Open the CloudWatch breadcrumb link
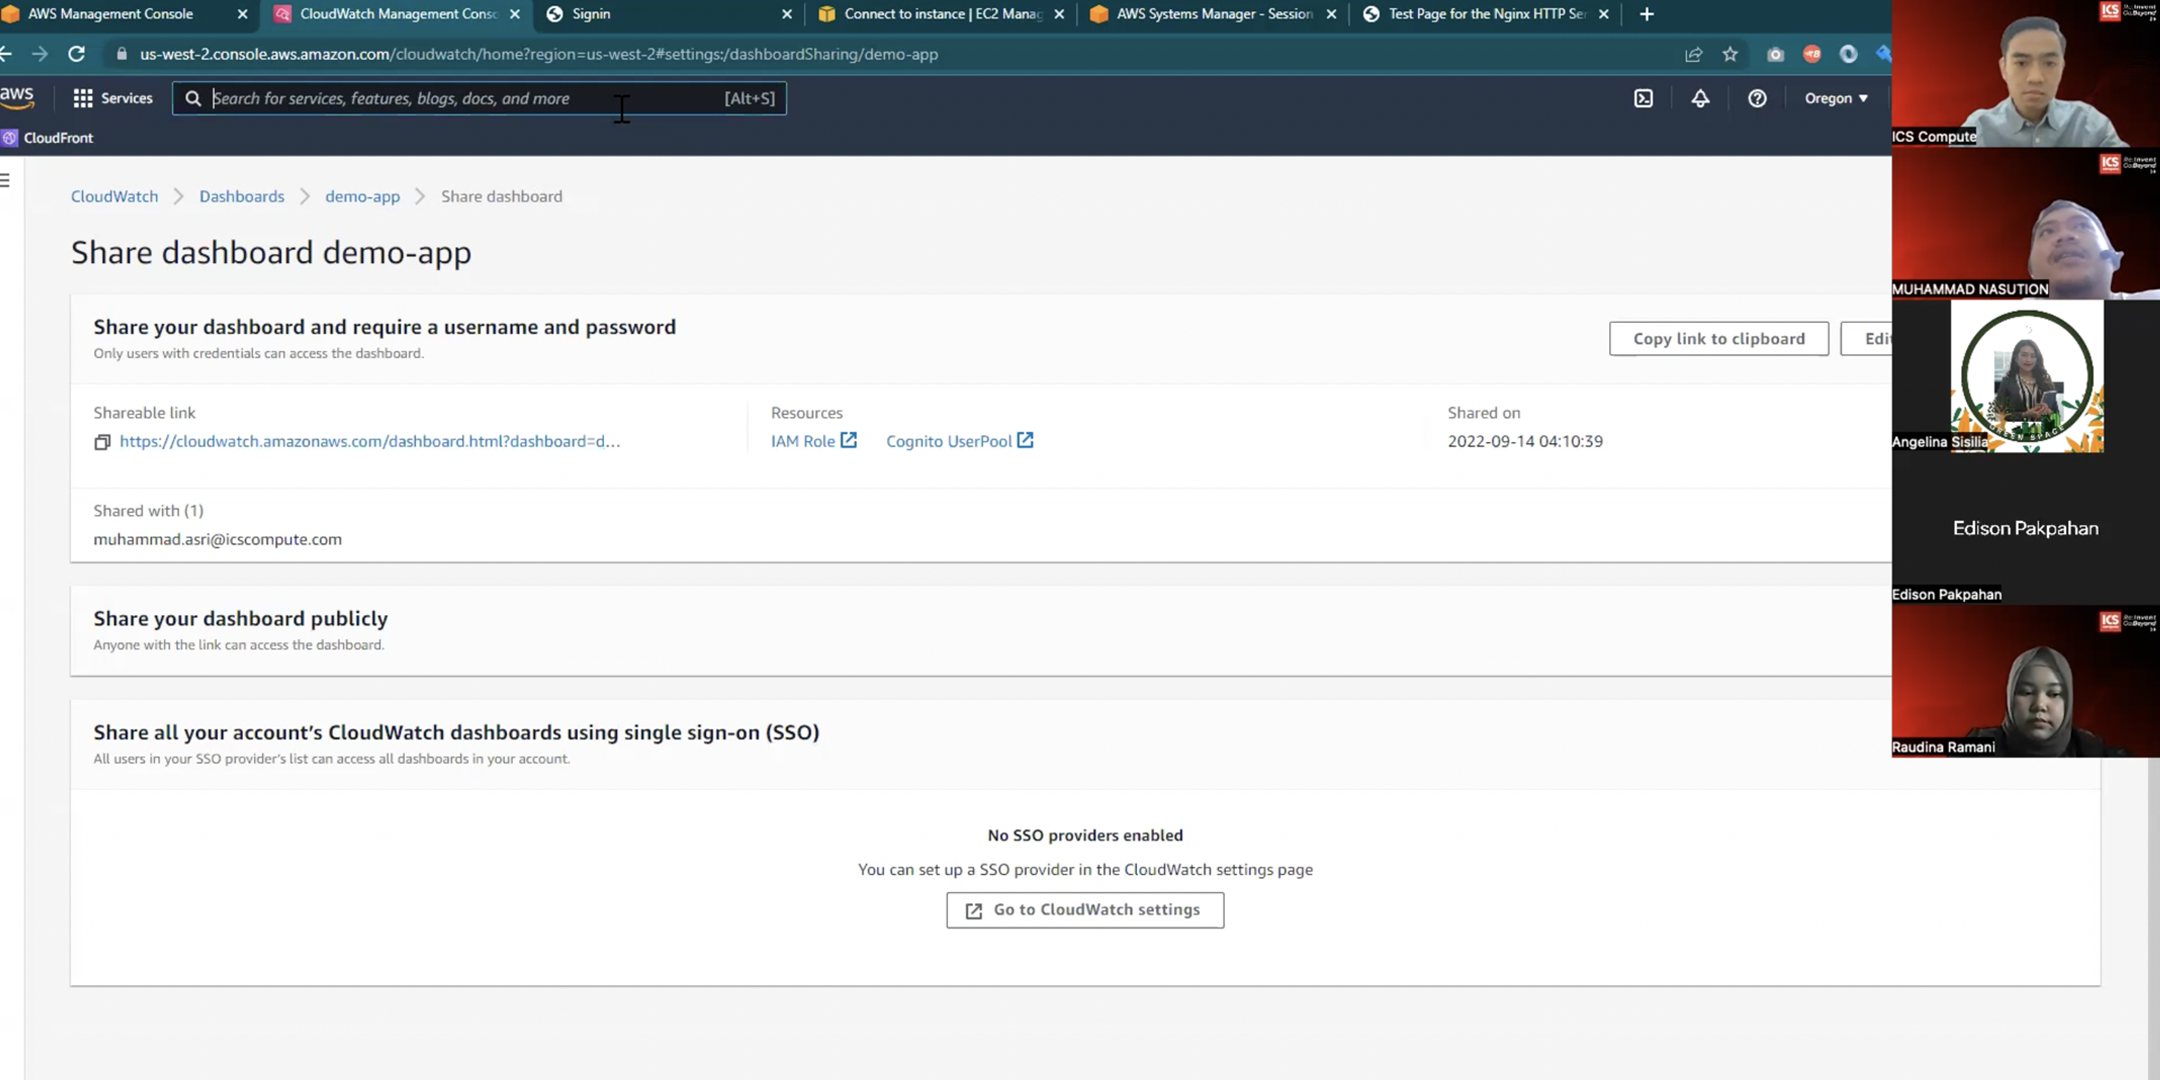 114,196
